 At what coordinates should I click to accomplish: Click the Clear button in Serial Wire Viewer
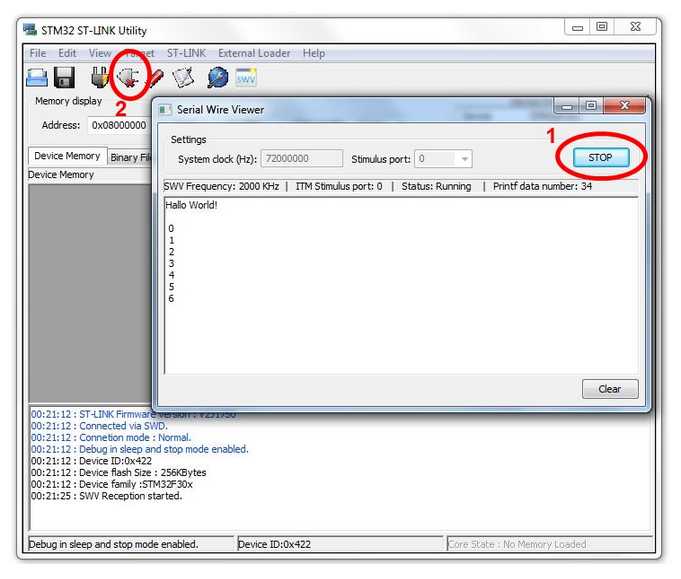tap(610, 389)
